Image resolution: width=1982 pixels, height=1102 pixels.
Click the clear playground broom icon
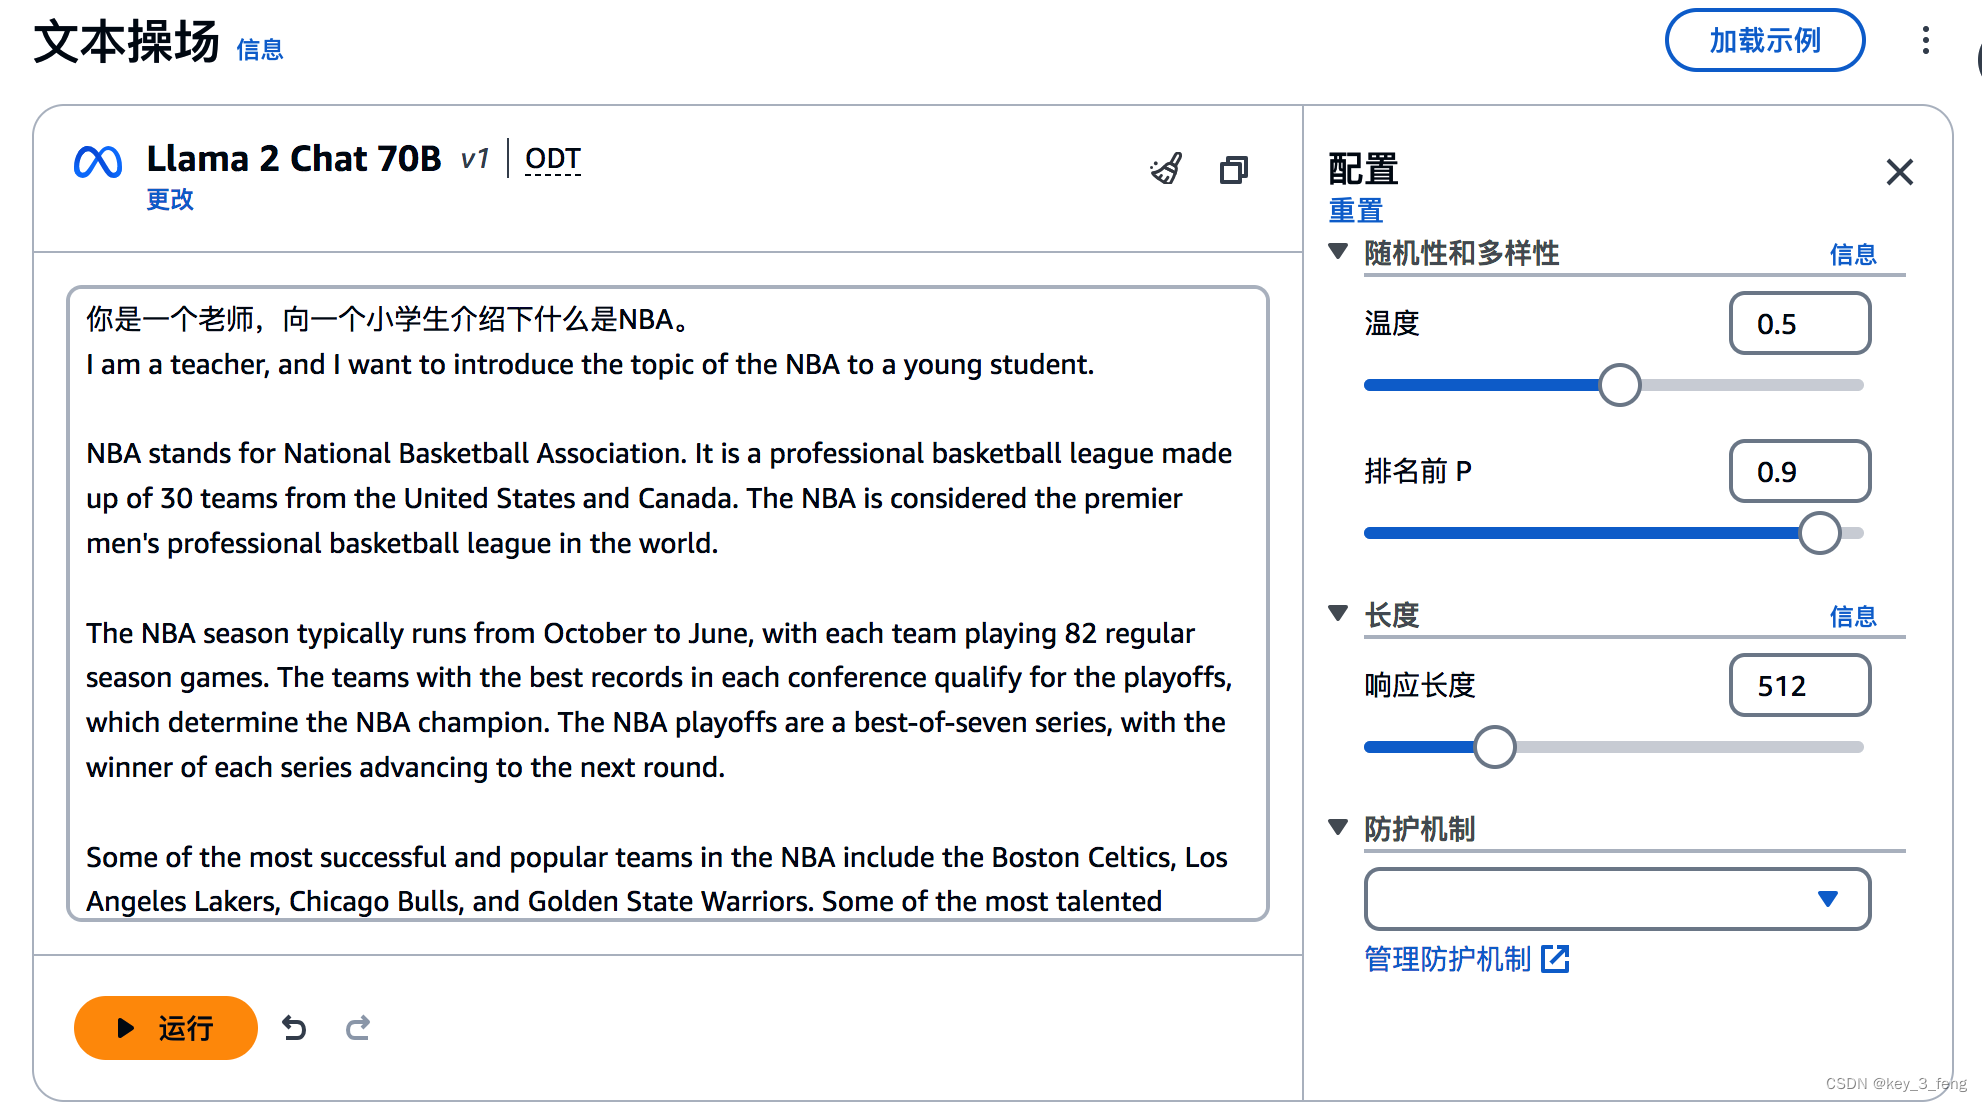pos(1166,169)
